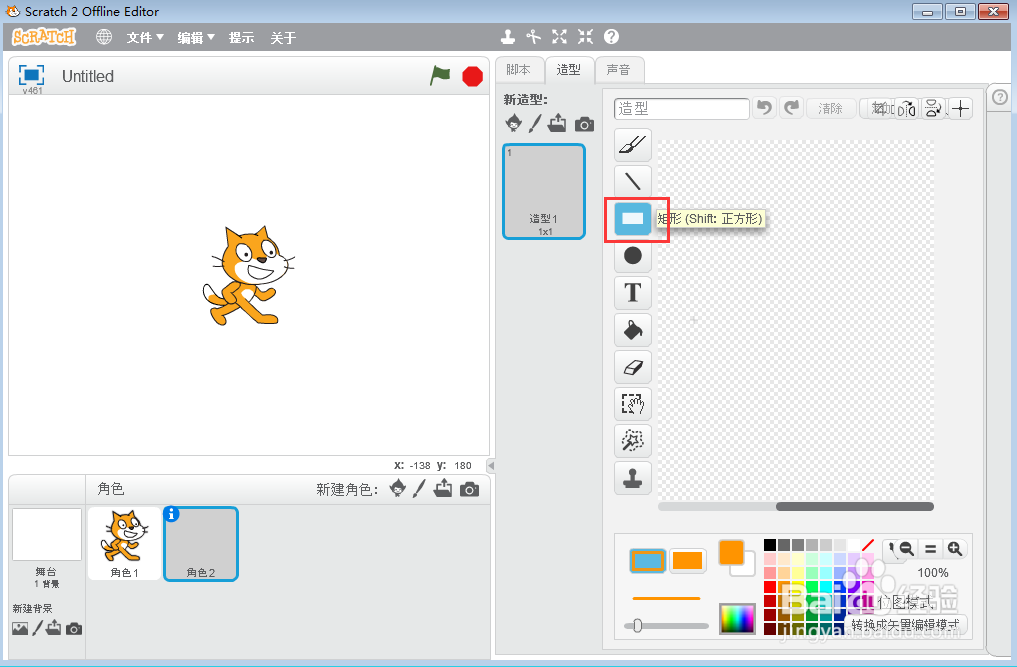
Task: Select the 造型1 costume thumbnail
Action: [543, 190]
